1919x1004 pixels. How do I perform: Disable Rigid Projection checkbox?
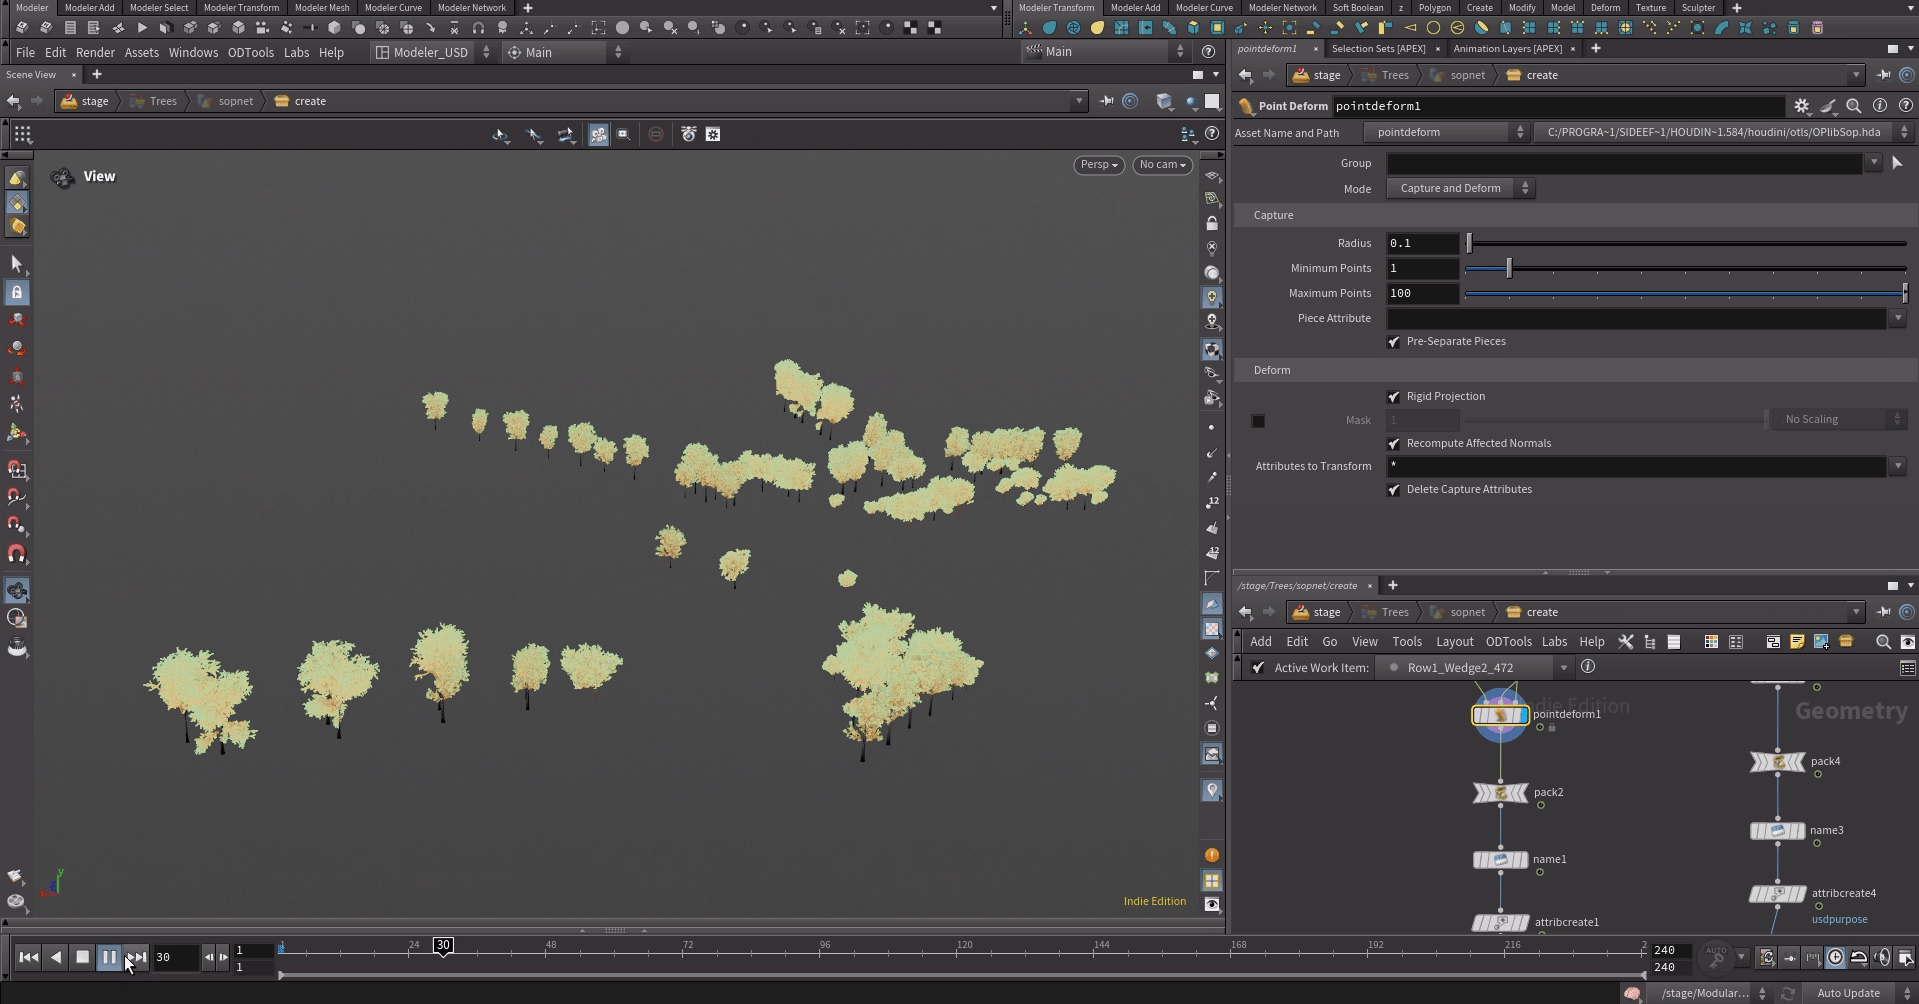(x=1394, y=397)
